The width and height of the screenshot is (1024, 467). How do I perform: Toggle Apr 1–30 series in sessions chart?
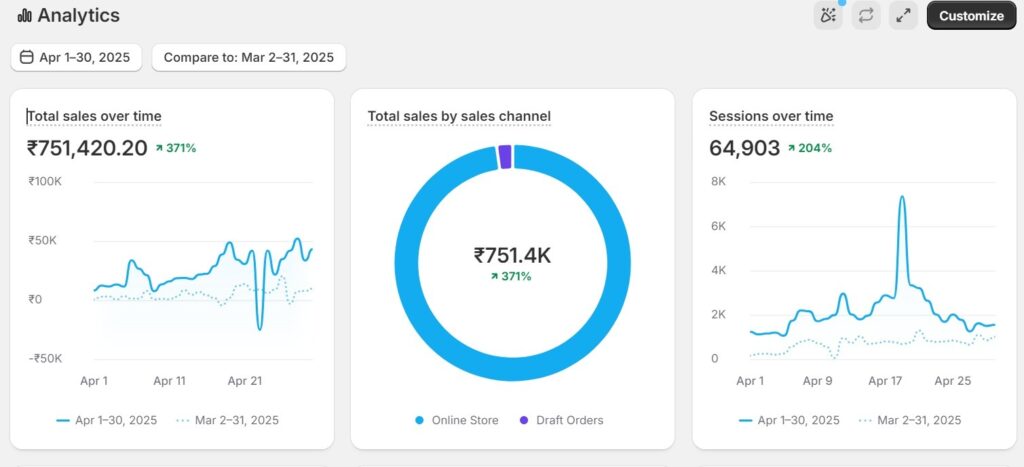(x=789, y=420)
